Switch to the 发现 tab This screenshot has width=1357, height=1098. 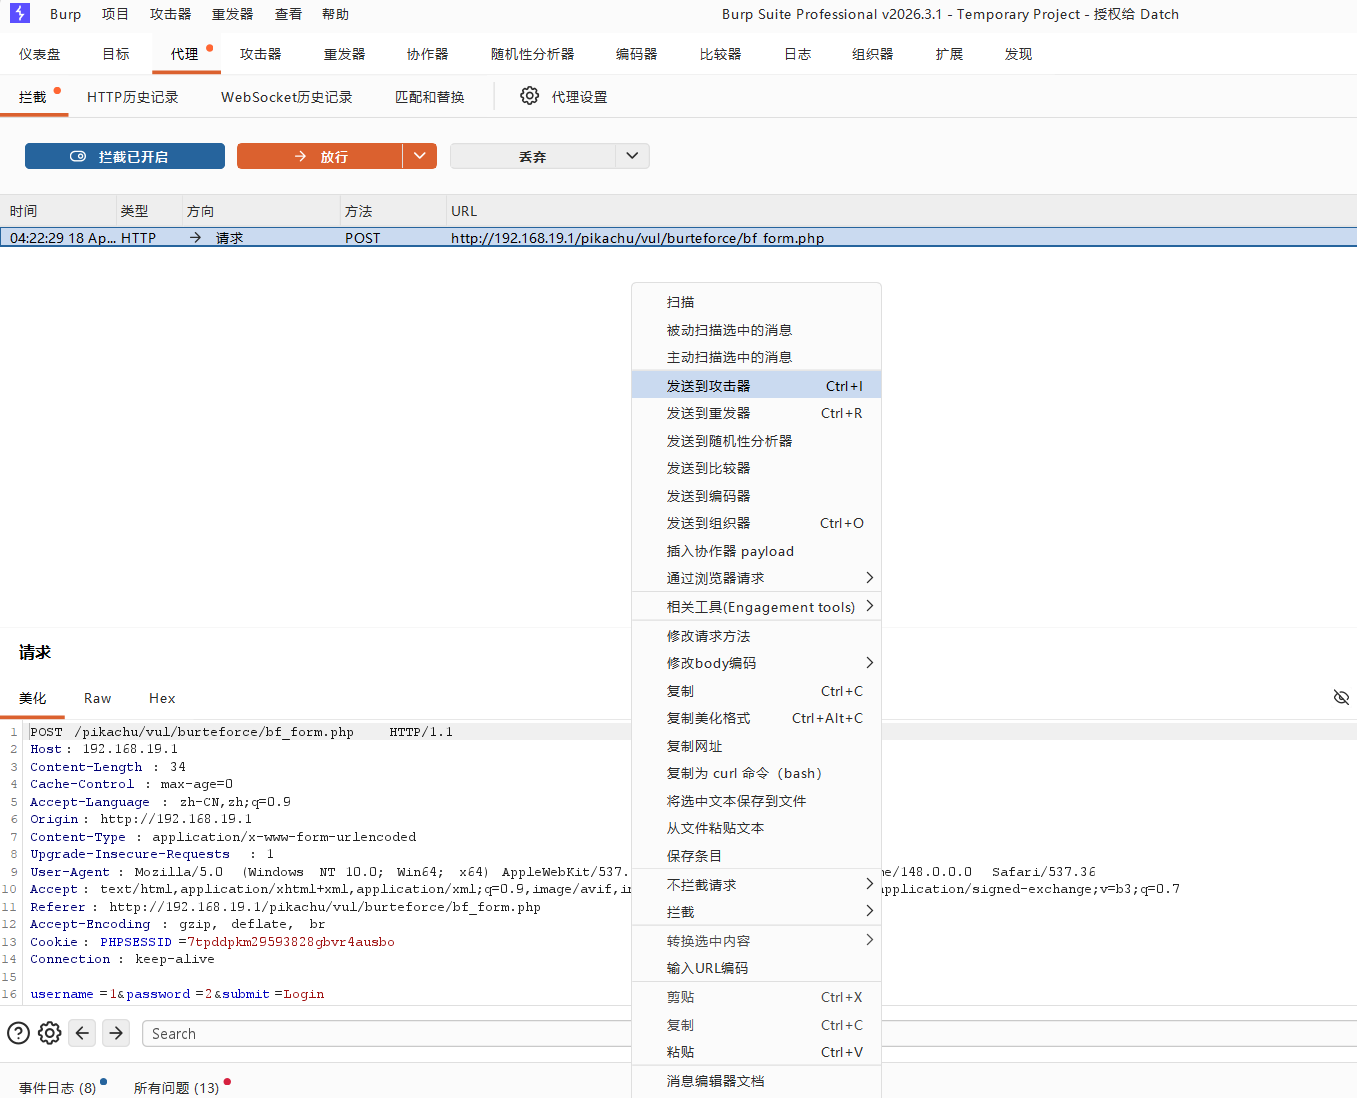[1018, 54]
